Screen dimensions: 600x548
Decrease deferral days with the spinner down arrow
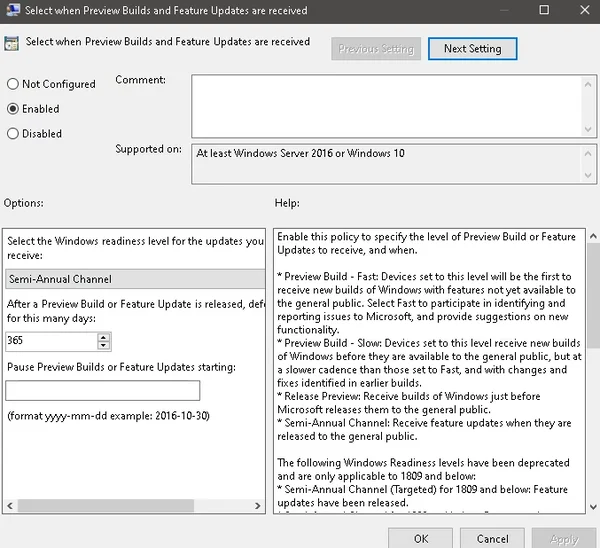click(x=103, y=345)
